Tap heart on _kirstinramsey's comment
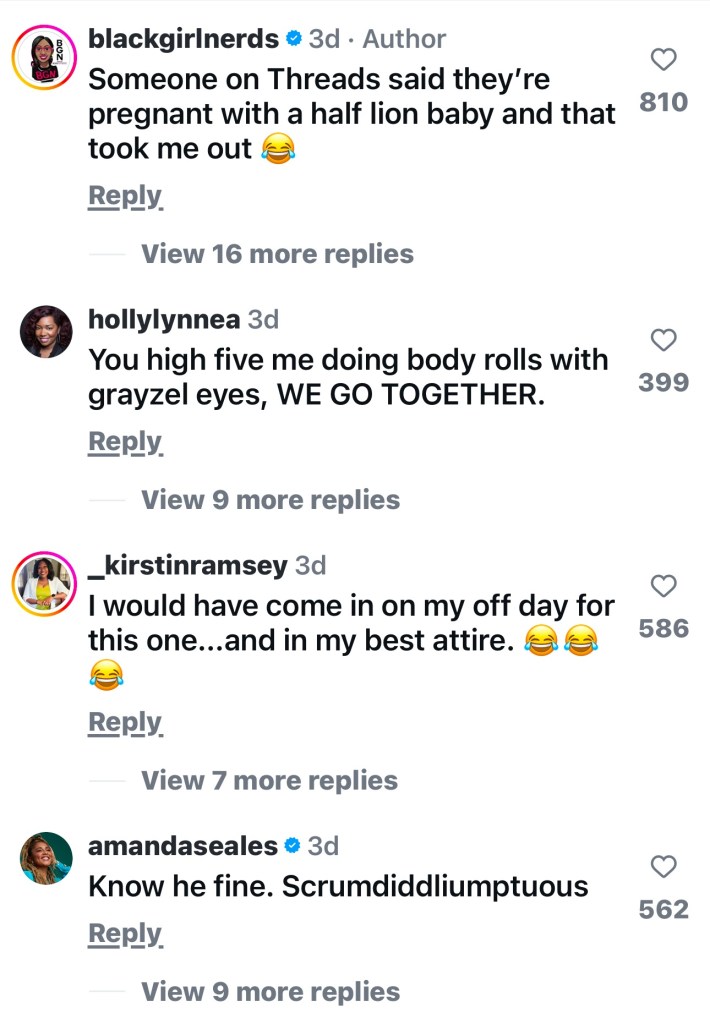The height and width of the screenshot is (1024, 710). [x=664, y=586]
